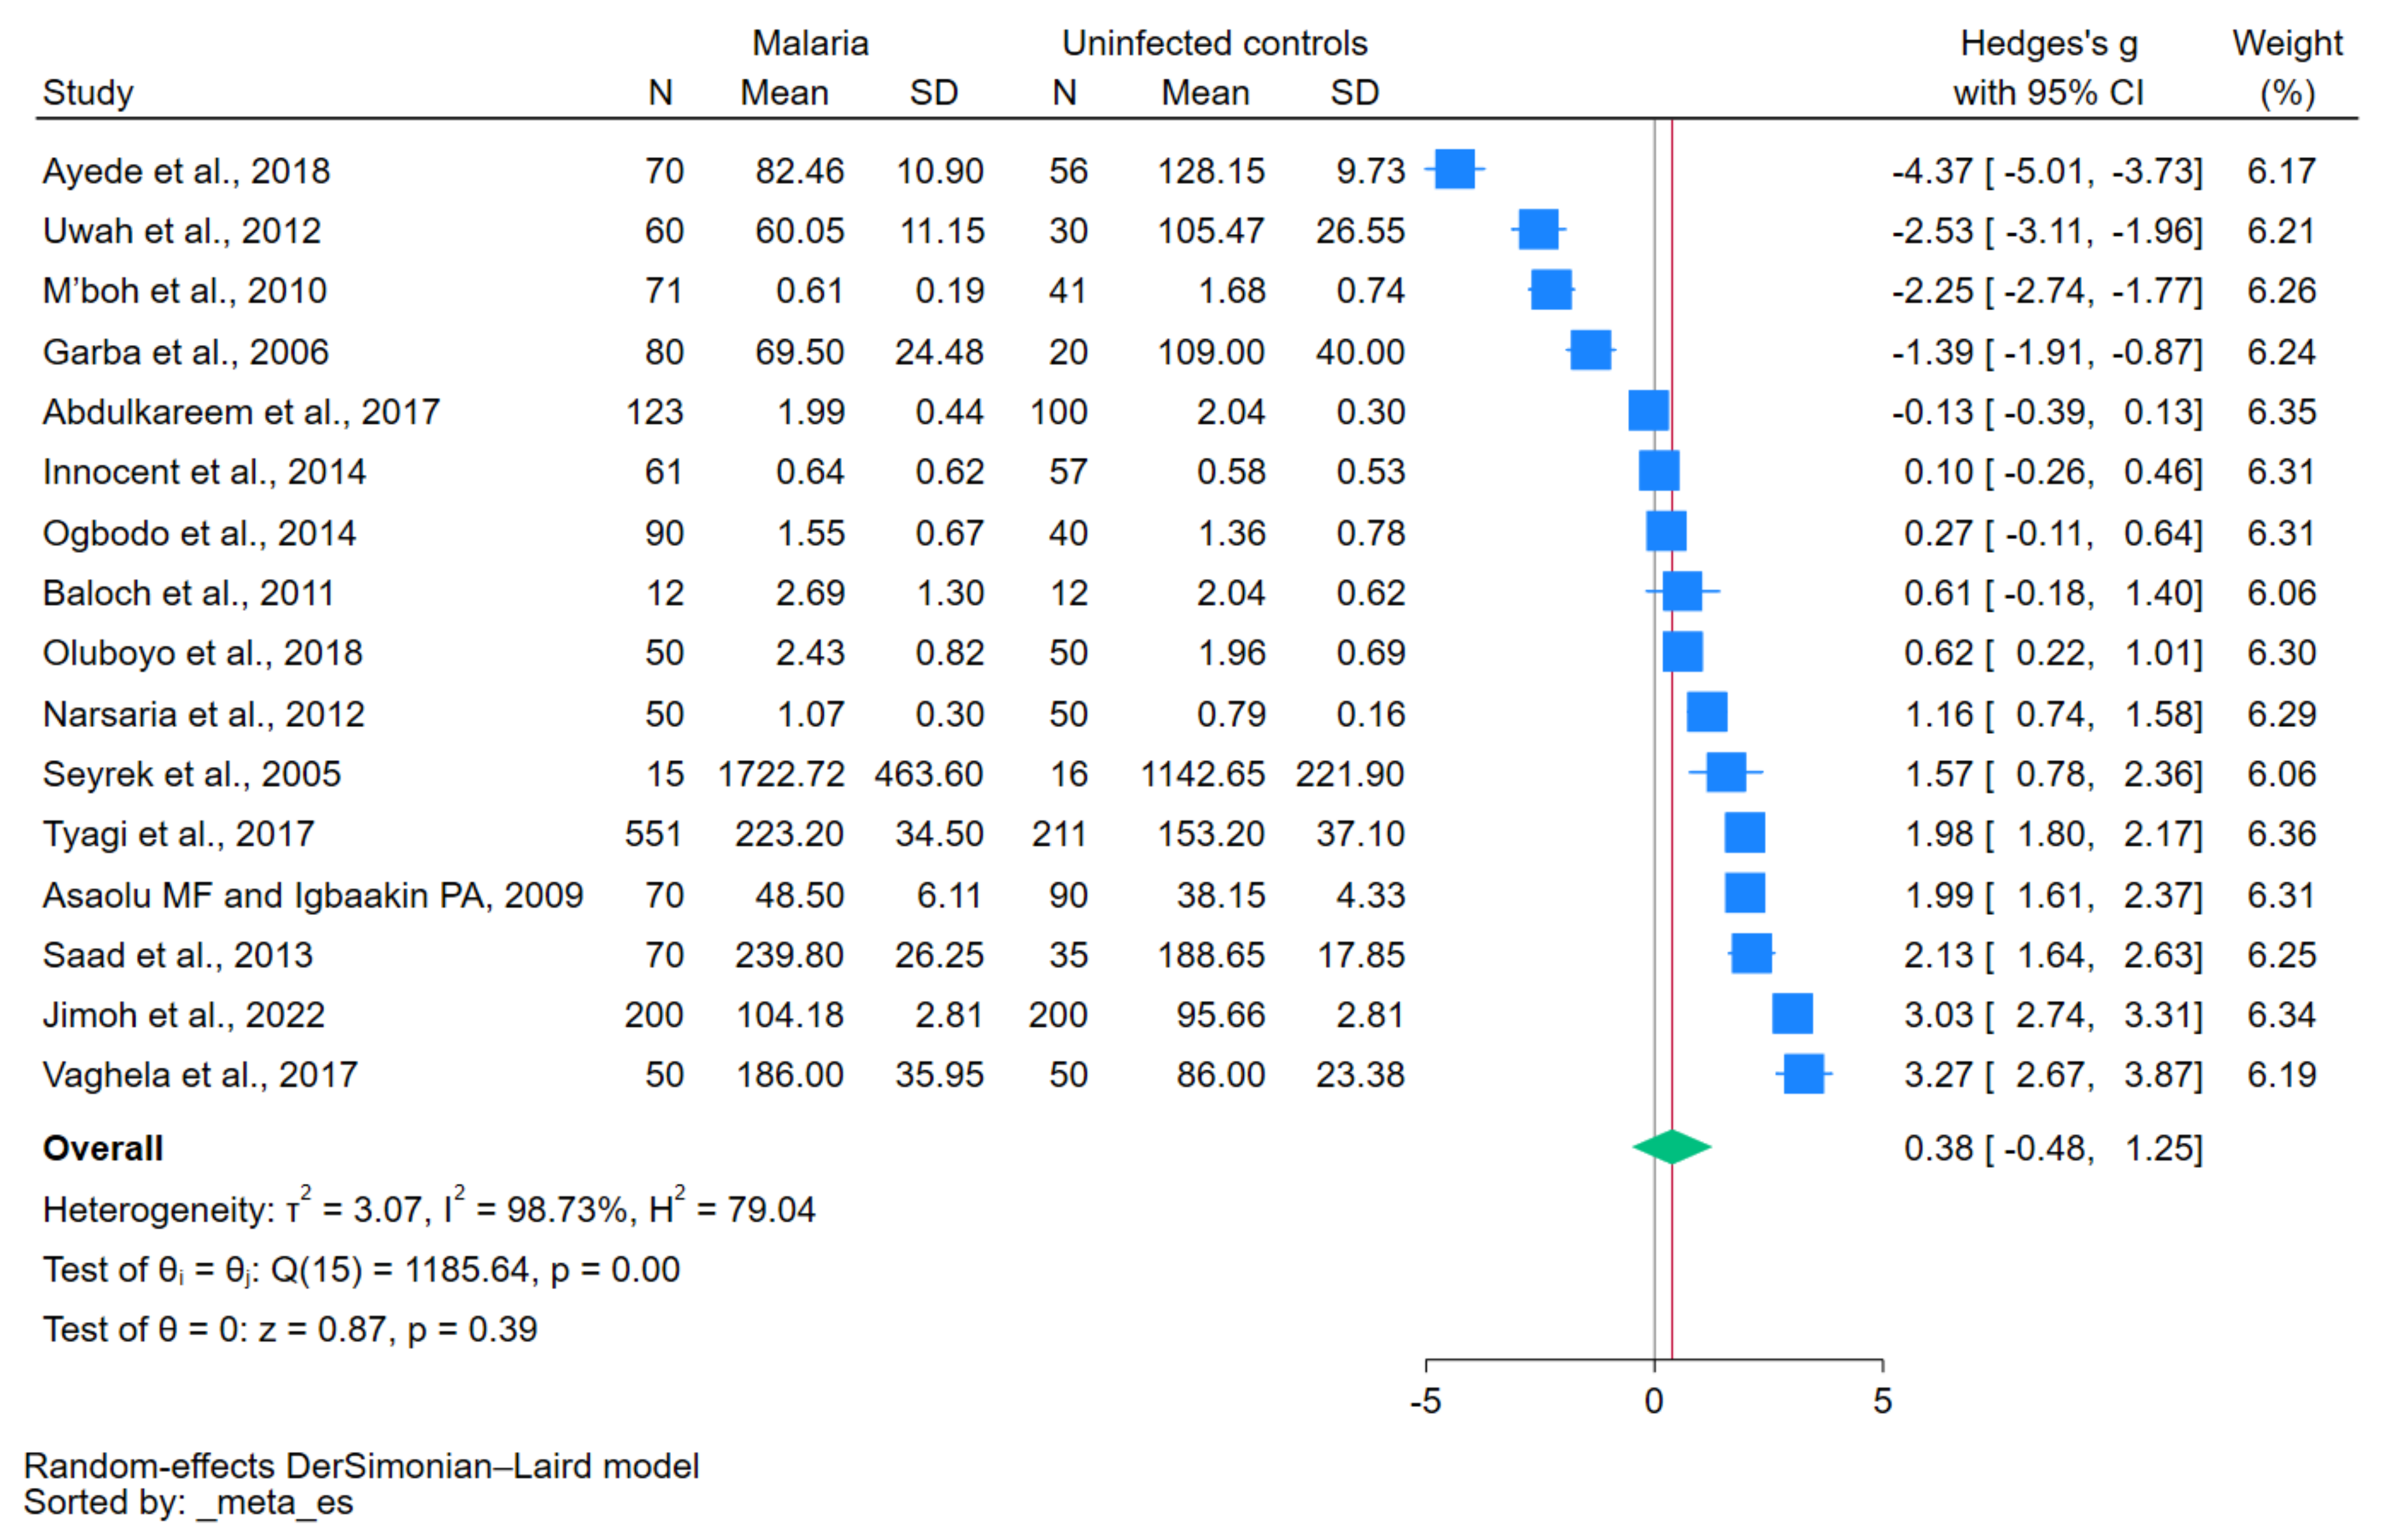Click the Sorted by _meta_es note
Image resolution: width=2382 pixels, height=1540 pixels.
188,1503
